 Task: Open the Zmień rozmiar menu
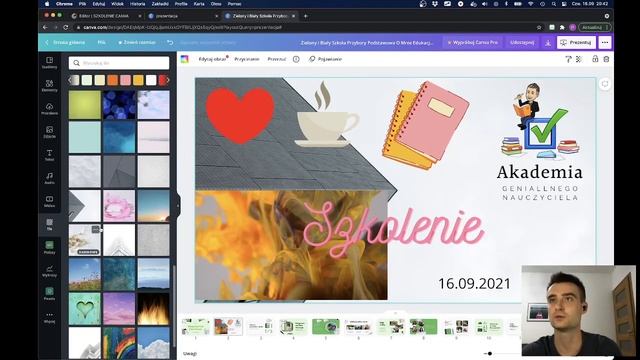point(137,42)
